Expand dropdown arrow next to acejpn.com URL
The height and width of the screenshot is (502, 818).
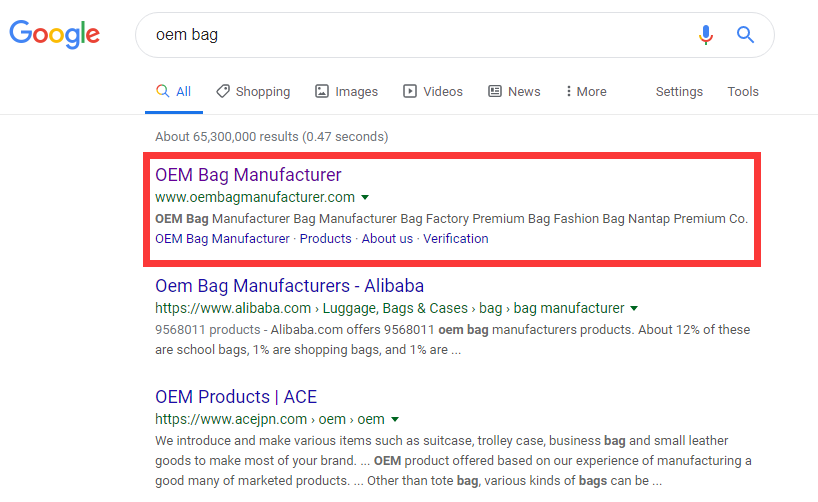click(395, 419)
